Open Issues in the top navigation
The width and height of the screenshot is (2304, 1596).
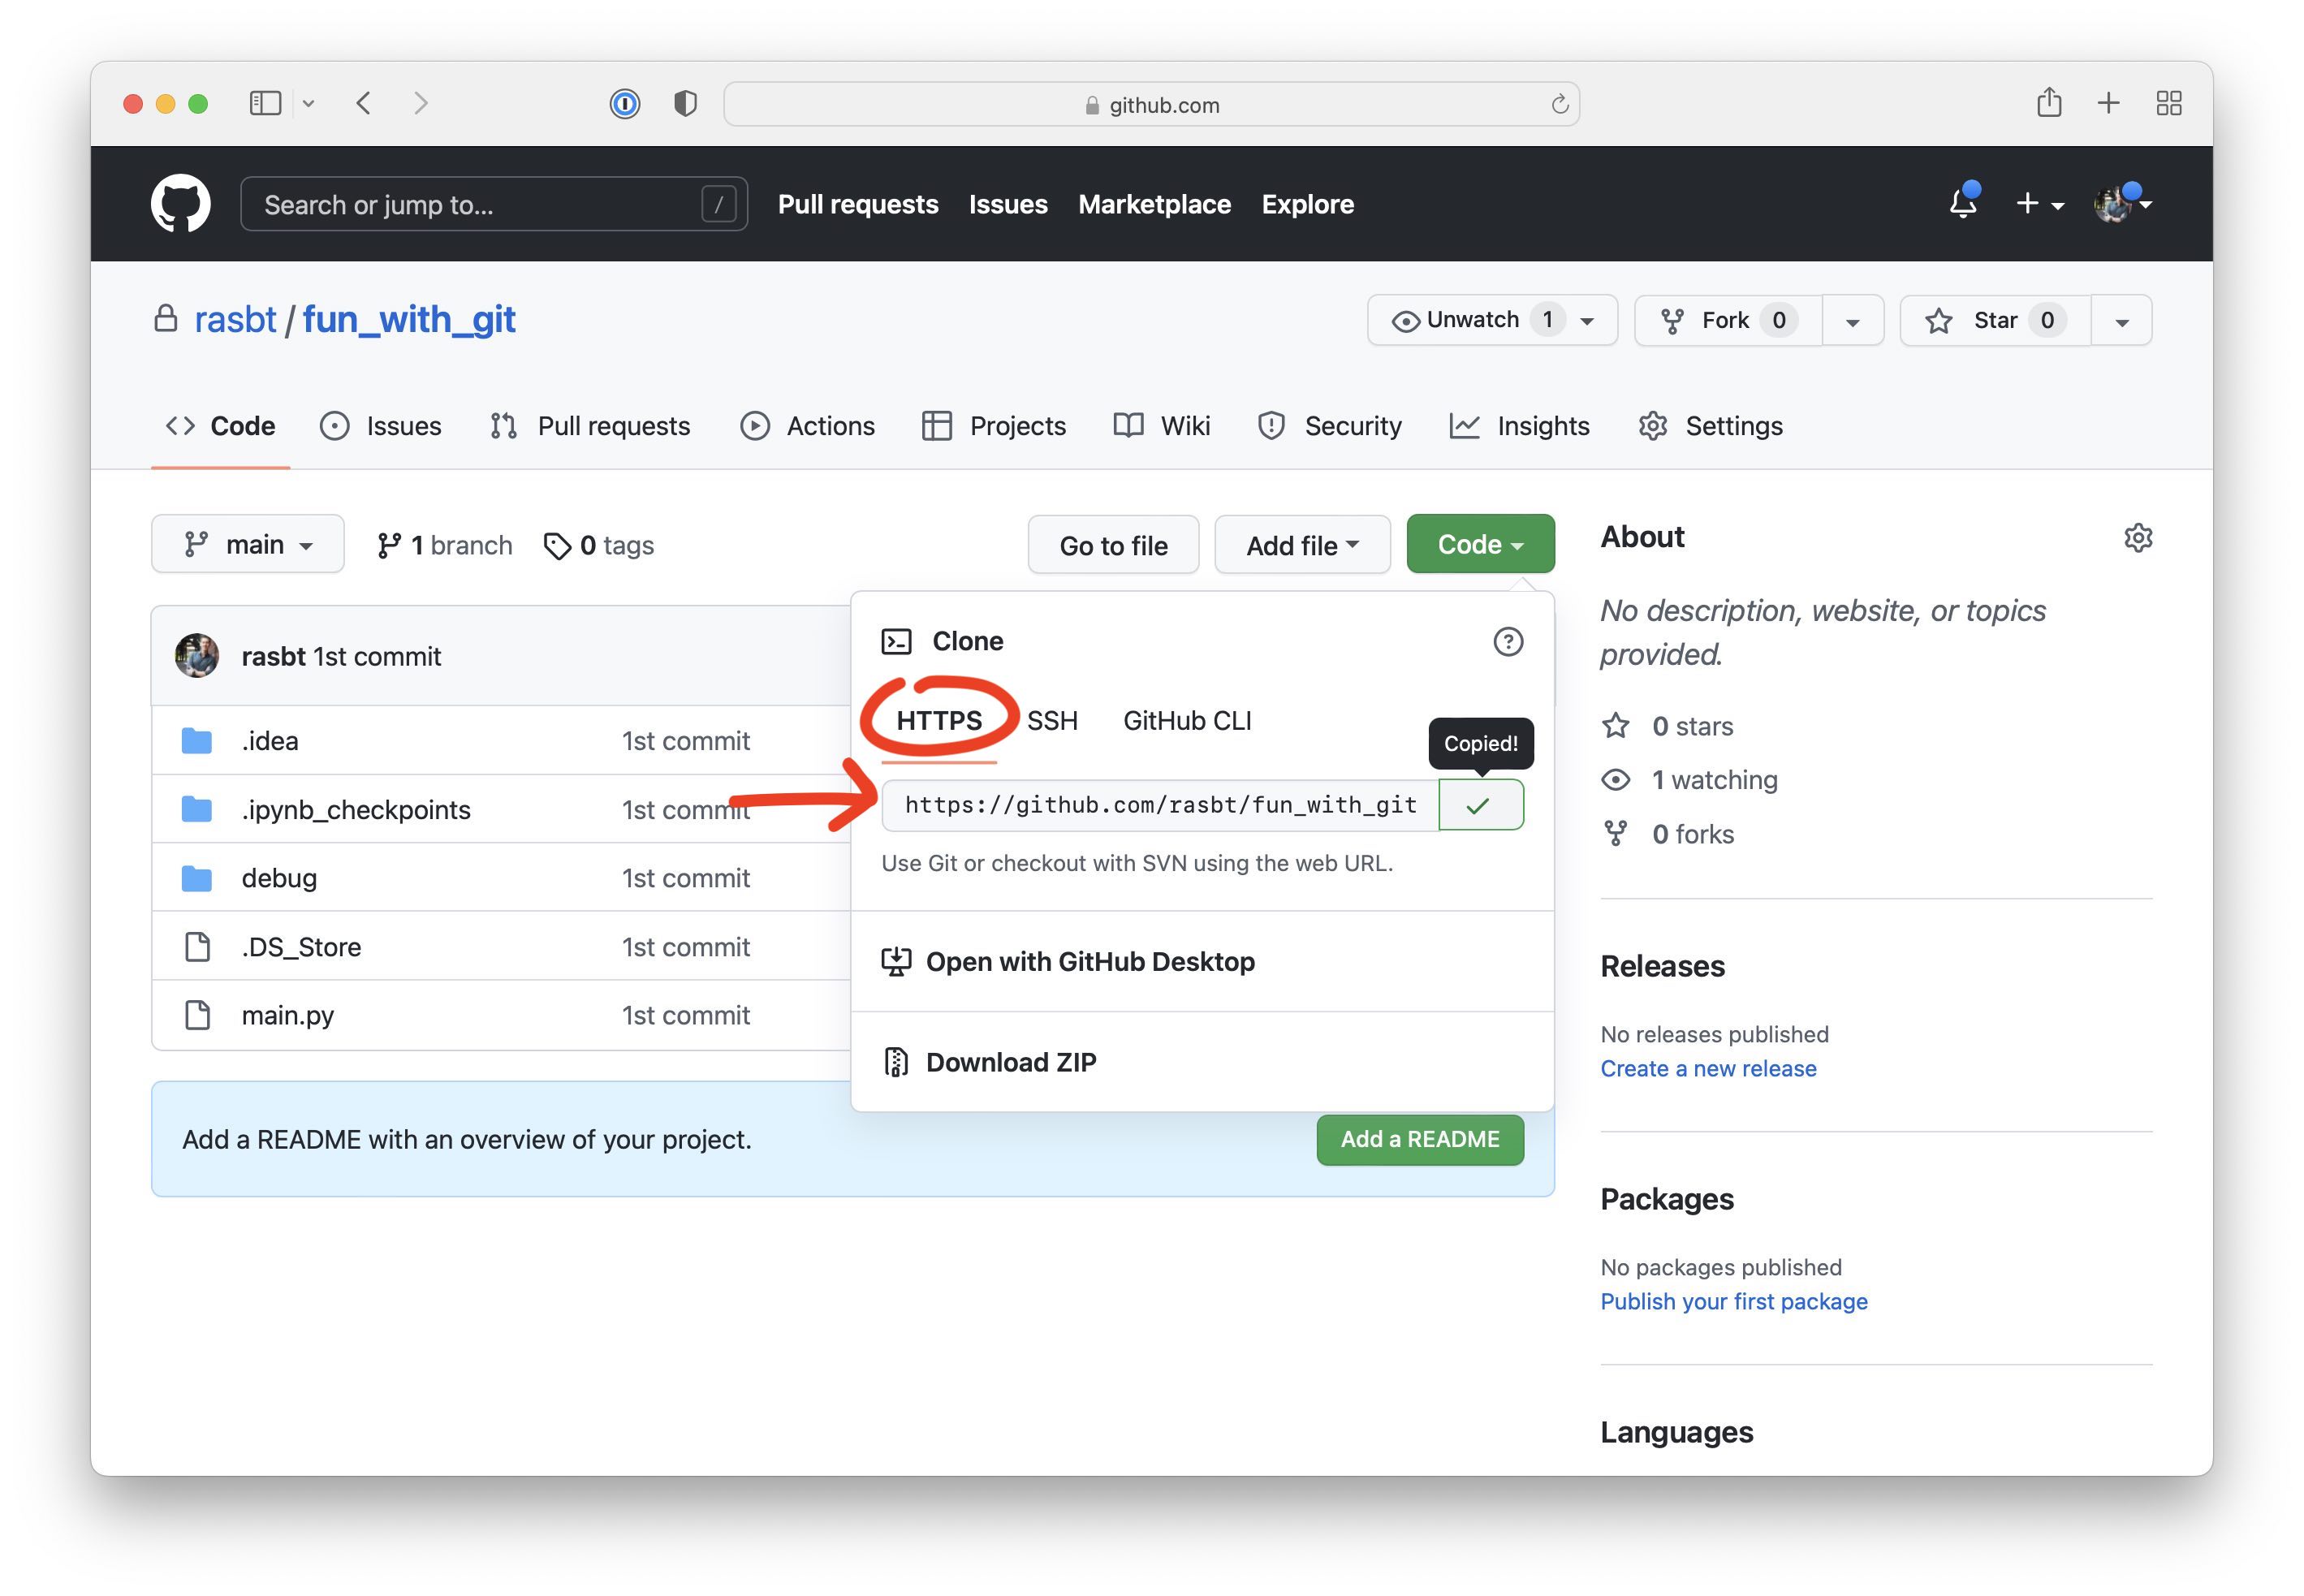tap(1008, 204)
